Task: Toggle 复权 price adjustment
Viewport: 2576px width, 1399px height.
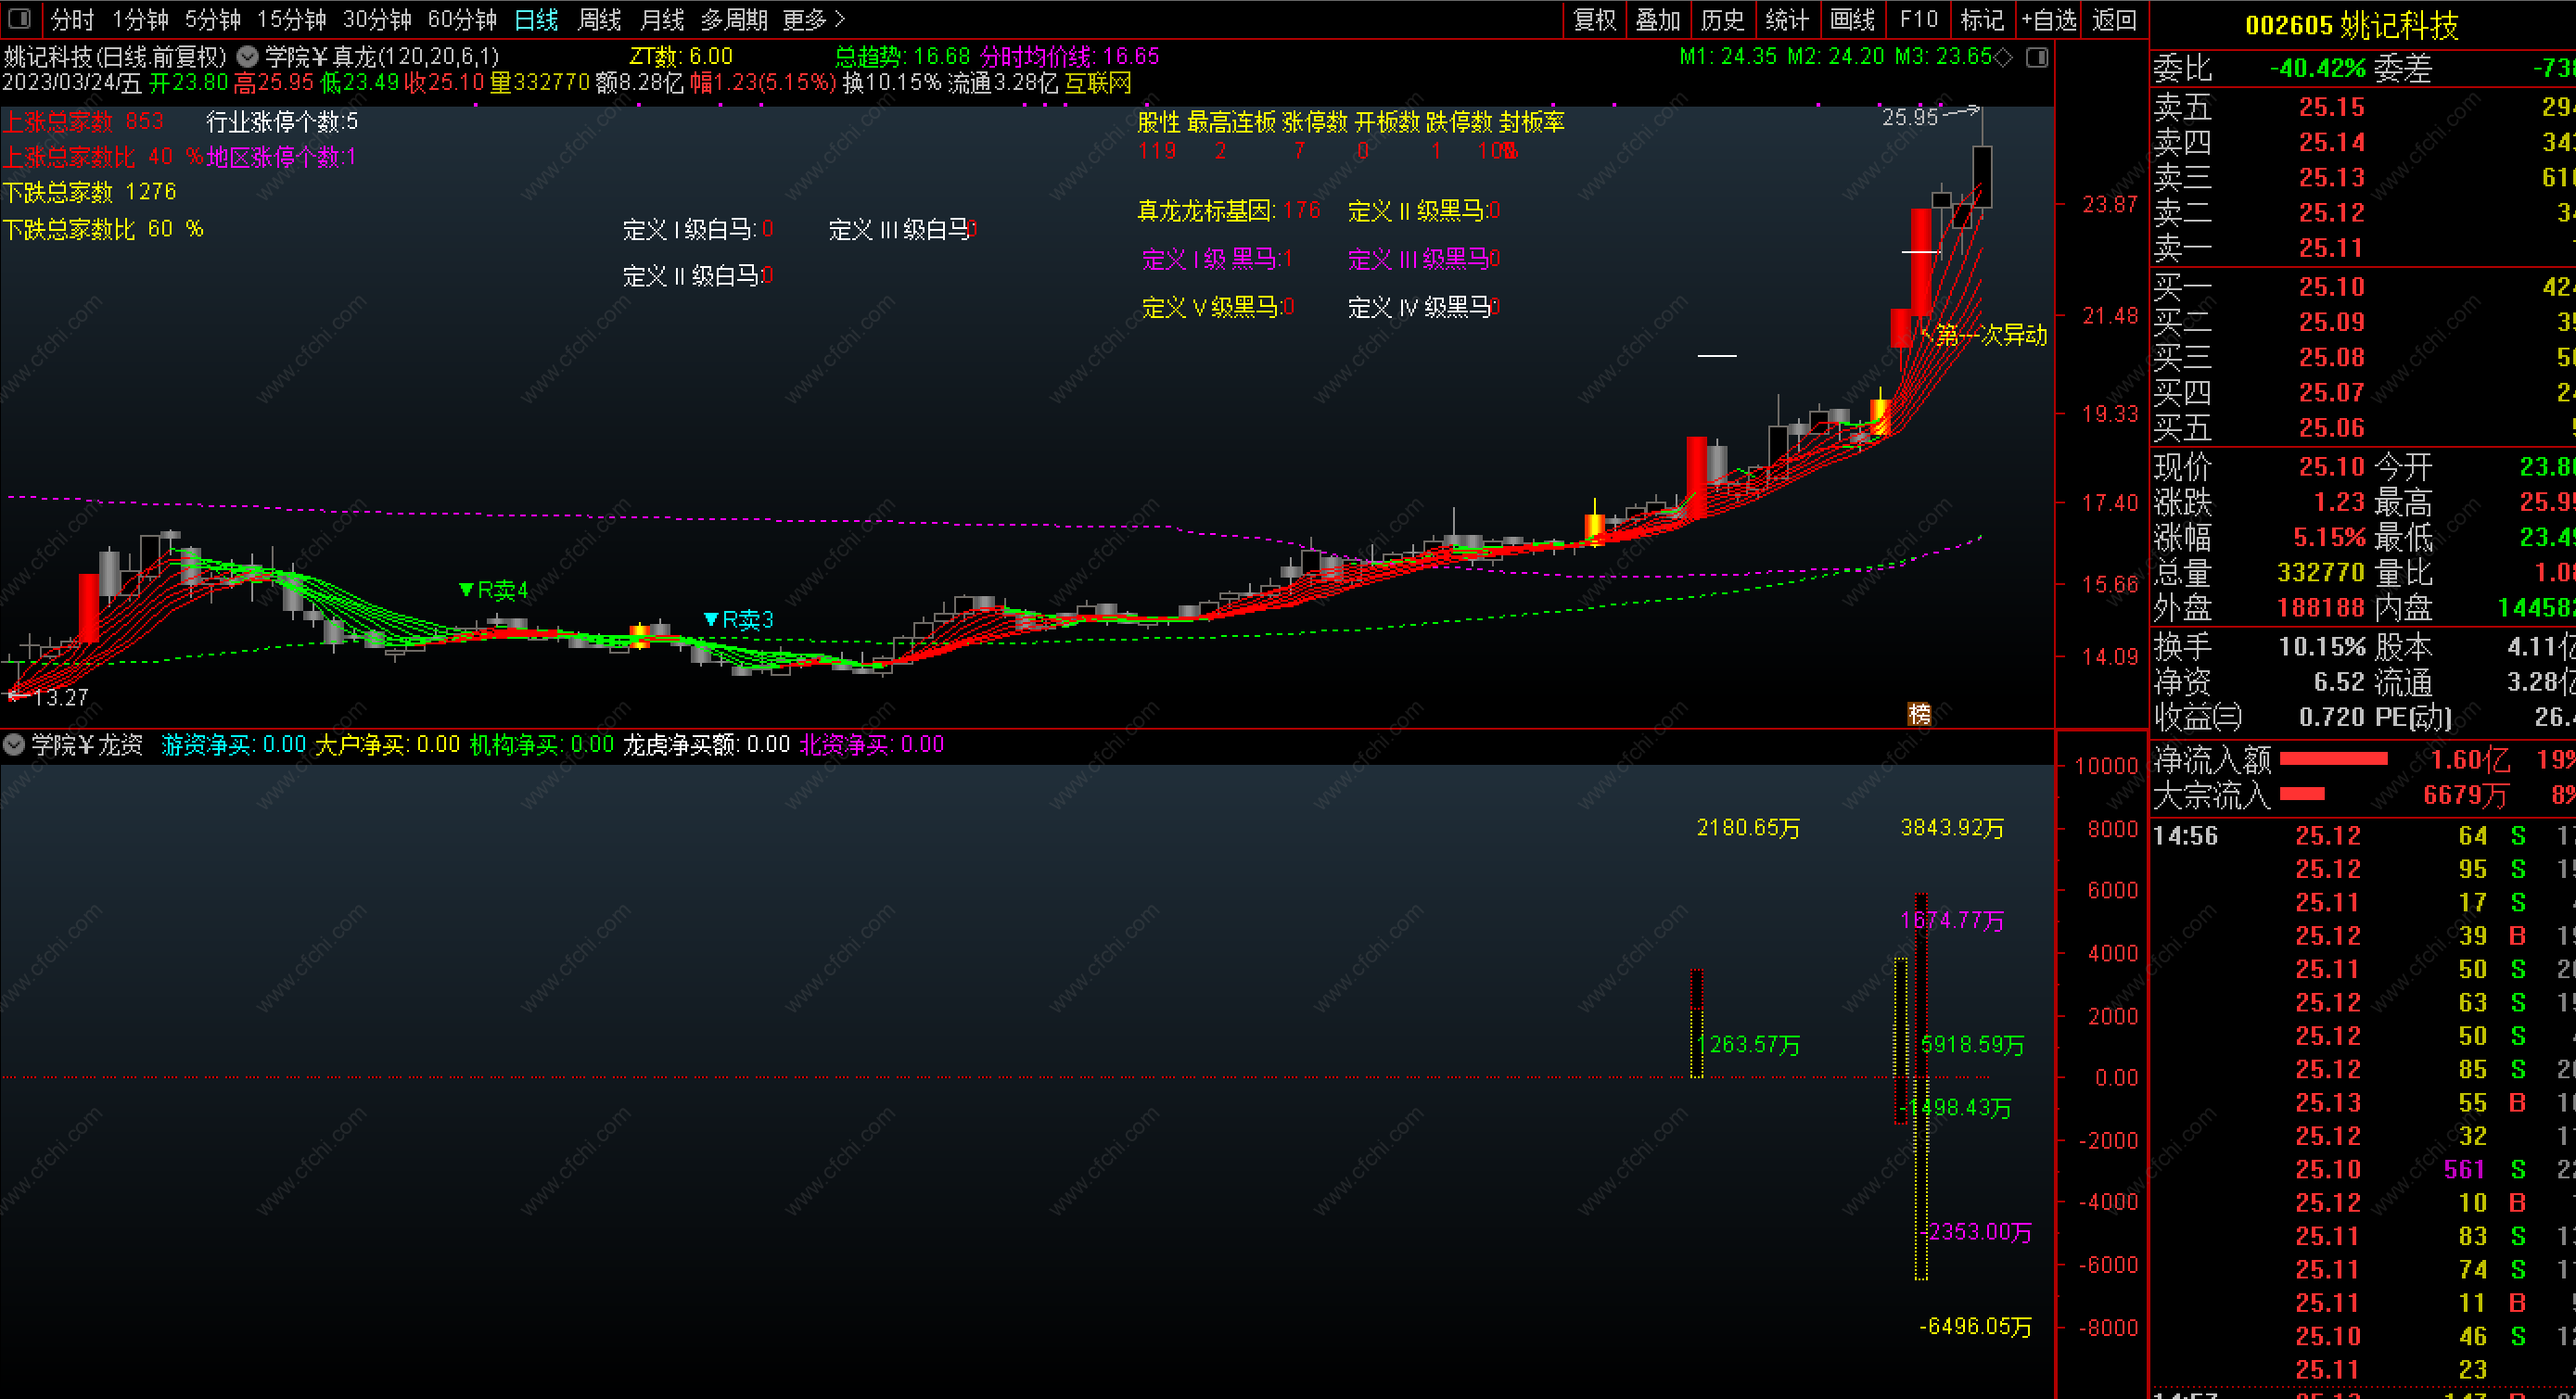Action: 1595,19
